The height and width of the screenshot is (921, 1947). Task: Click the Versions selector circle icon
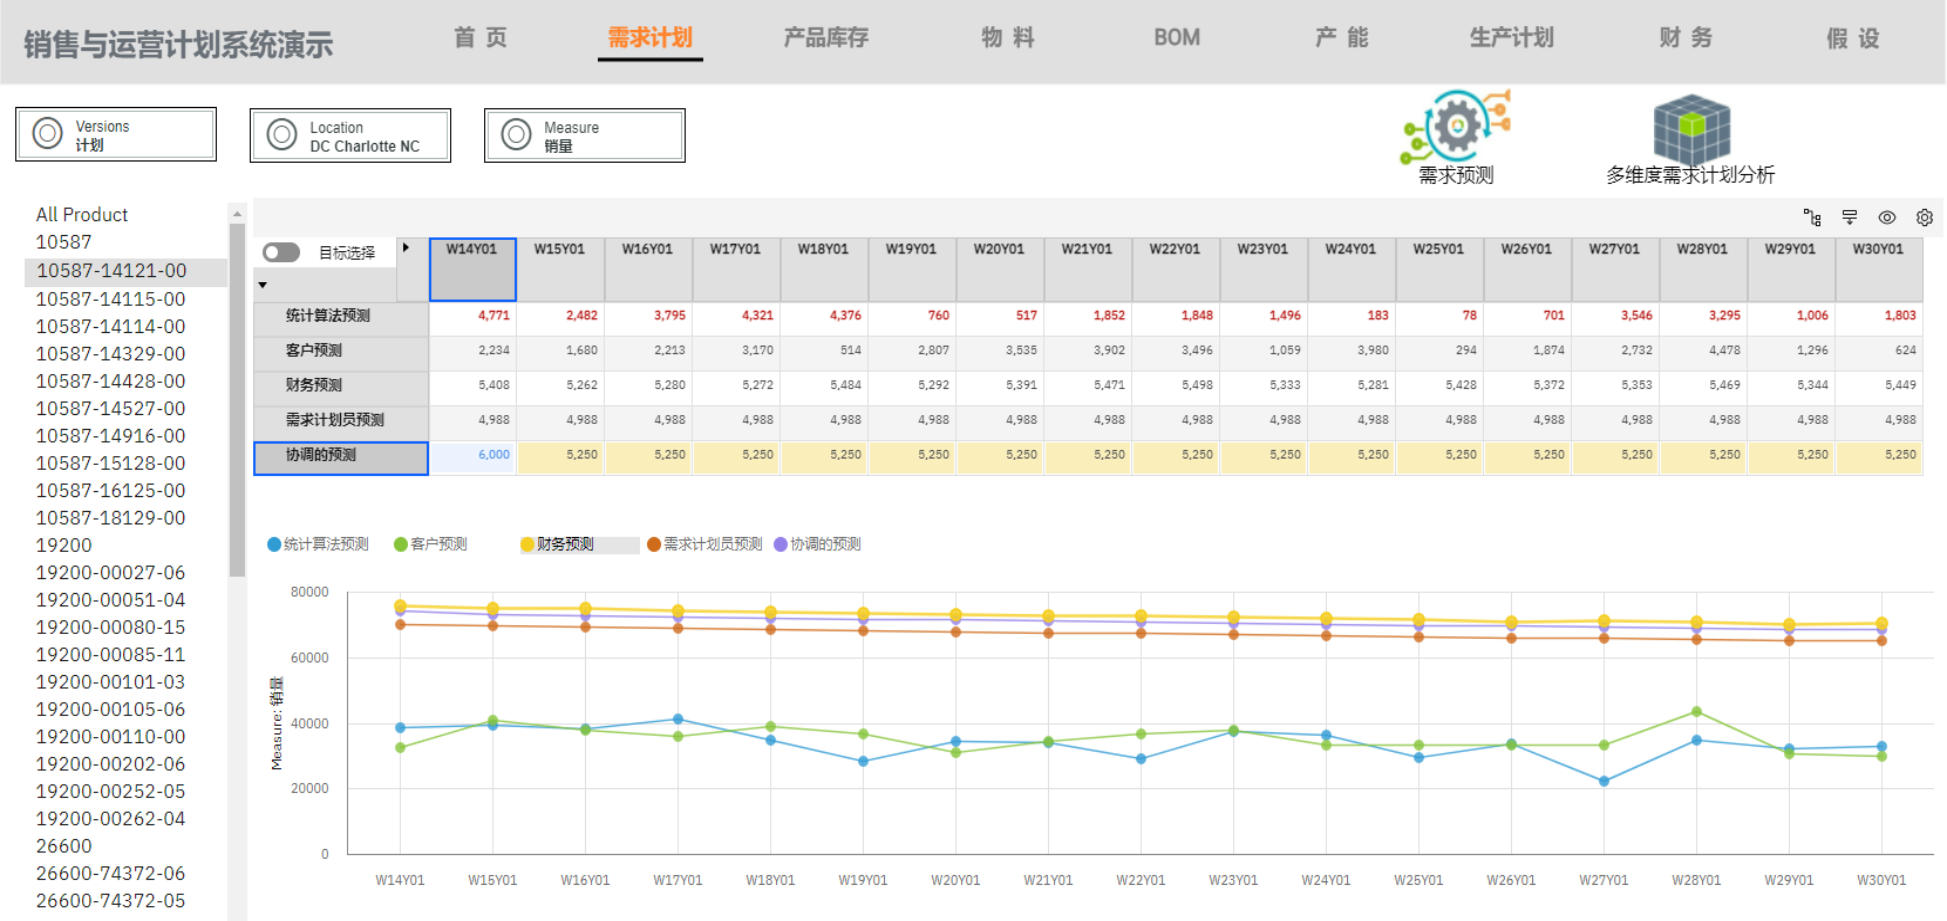[47, 134]
